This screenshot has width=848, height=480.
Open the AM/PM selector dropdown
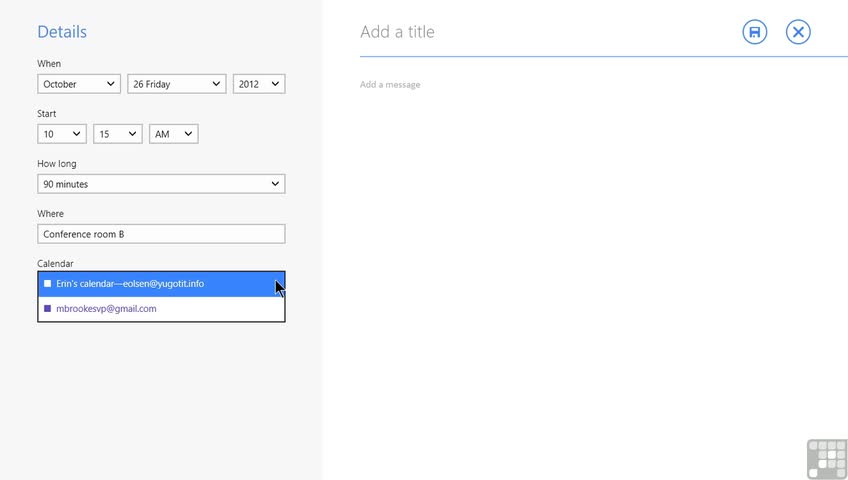174,134
